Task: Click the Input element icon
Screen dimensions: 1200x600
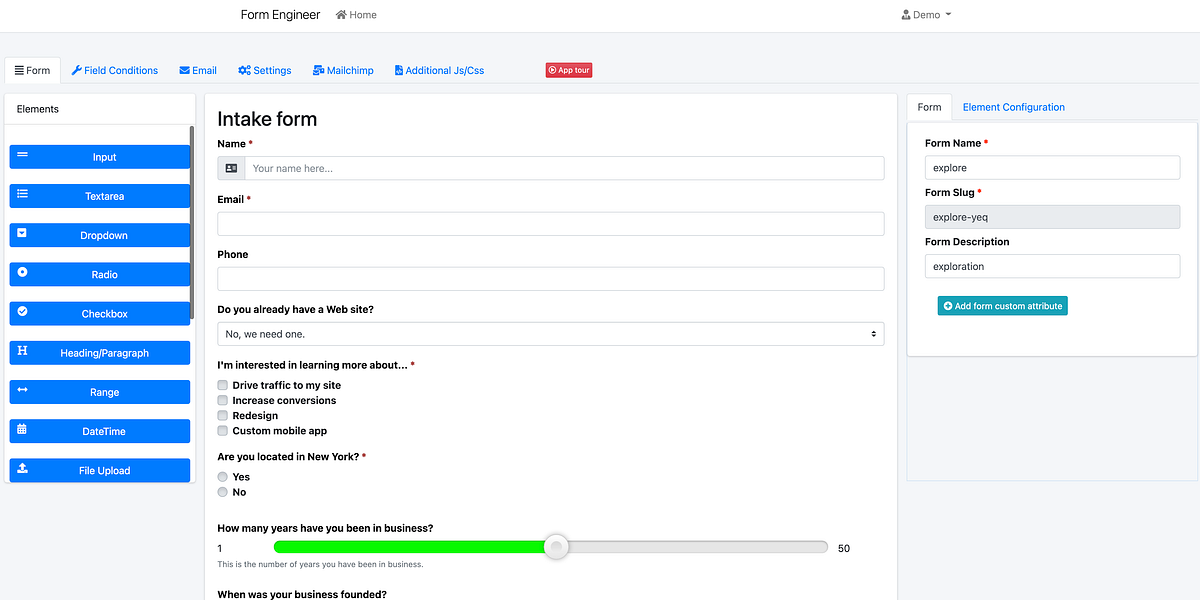Action: (22, 154)
